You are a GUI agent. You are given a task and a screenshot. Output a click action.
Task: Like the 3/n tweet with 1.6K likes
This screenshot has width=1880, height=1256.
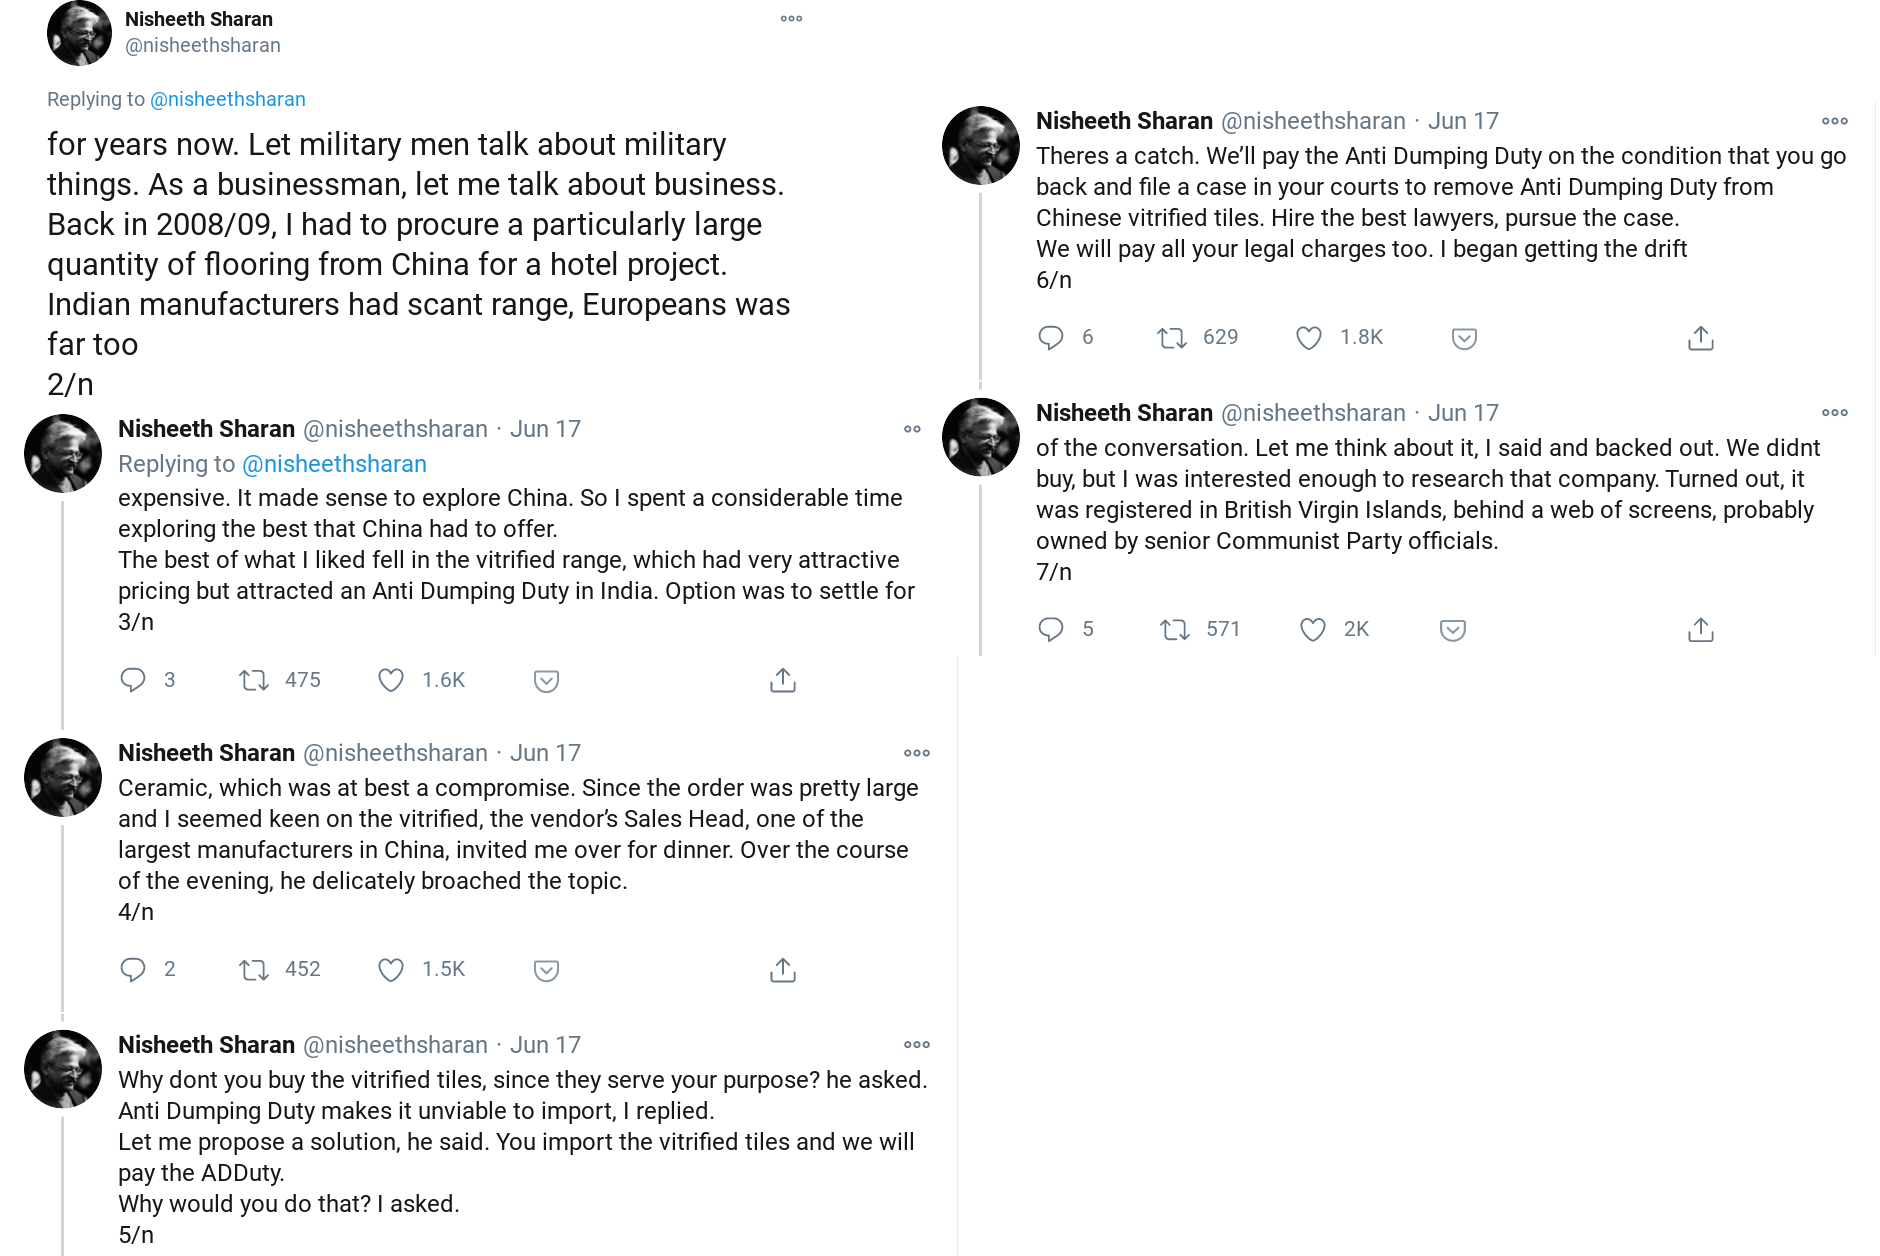click(x=391, y=680)
